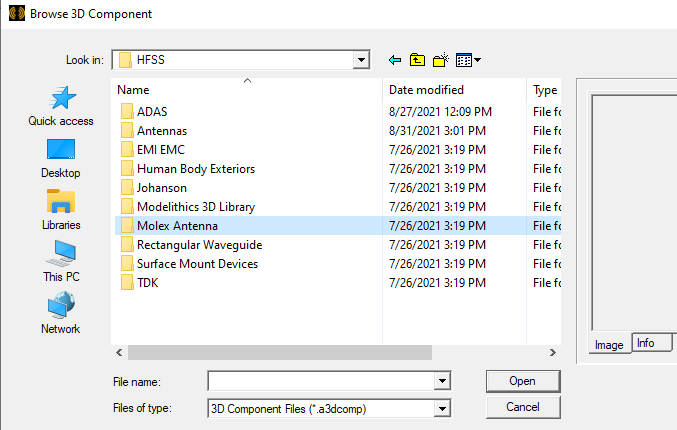
Task: Click the Surface Mount Devices folder icon
Action: pos(127,263)
